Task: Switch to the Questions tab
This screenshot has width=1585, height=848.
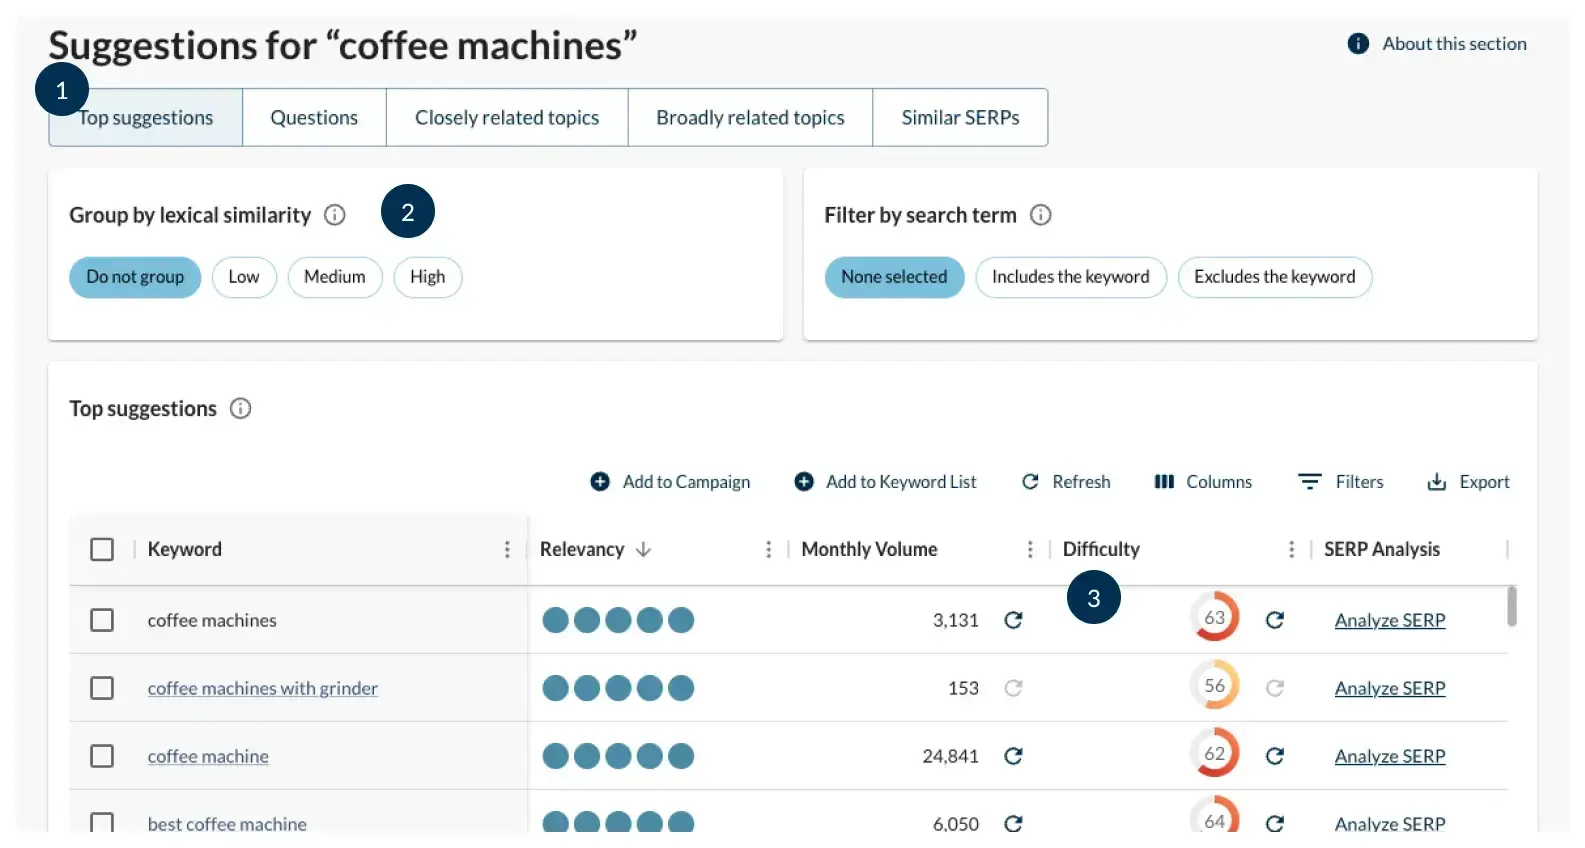Action: point(314,118)
